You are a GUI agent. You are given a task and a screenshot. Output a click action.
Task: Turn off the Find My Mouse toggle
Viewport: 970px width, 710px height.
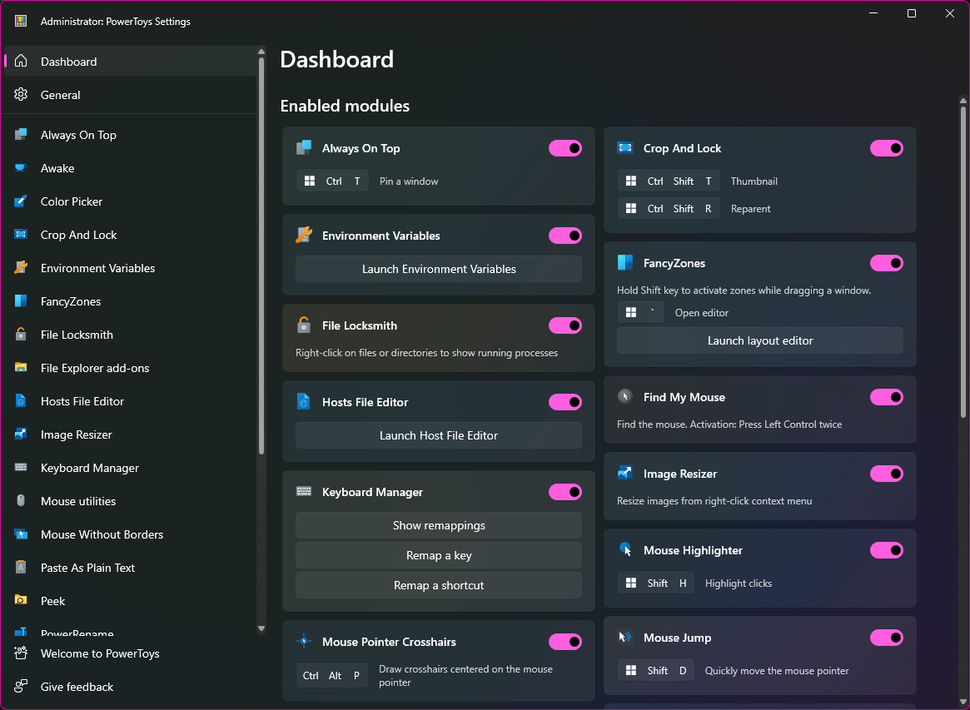[886, 397]
